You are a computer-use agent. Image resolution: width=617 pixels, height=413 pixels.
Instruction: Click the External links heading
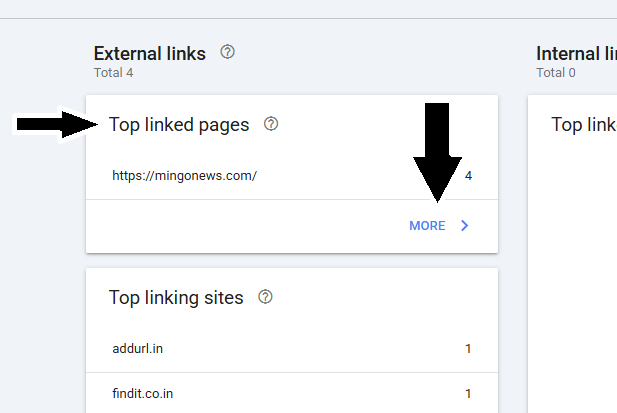pyautogui.click(x=150, y=53)
